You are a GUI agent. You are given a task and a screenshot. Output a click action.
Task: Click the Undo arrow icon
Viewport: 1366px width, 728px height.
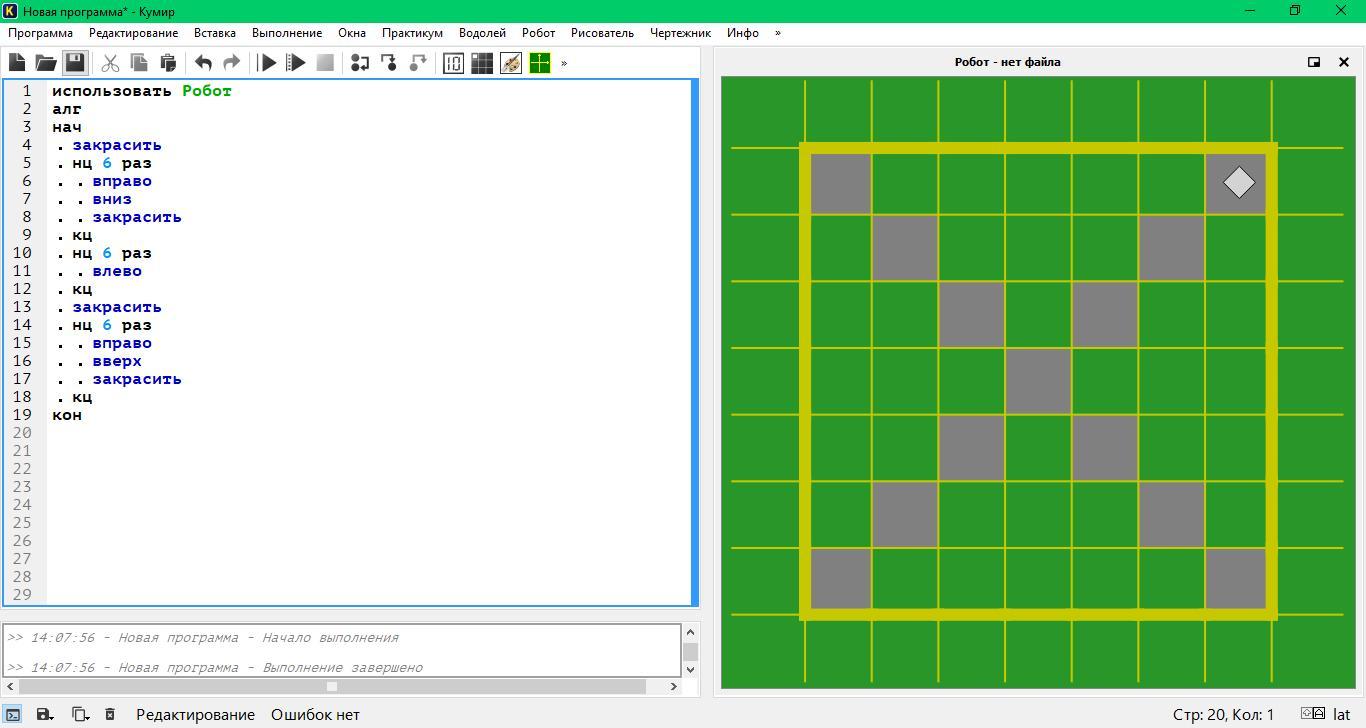[203, 63]
